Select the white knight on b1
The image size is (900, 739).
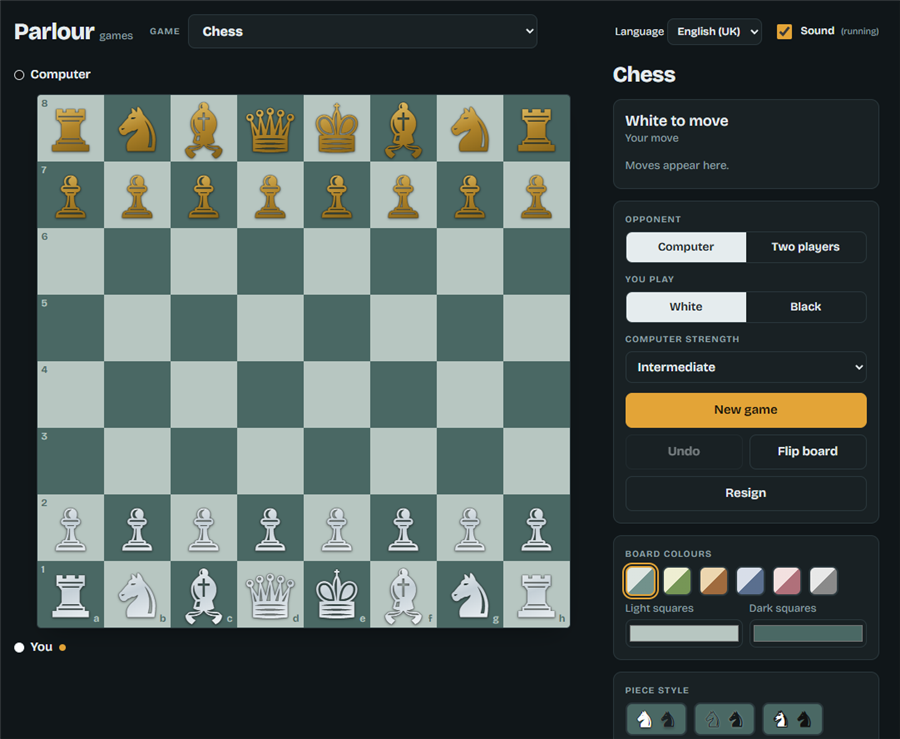click(137, 594)
